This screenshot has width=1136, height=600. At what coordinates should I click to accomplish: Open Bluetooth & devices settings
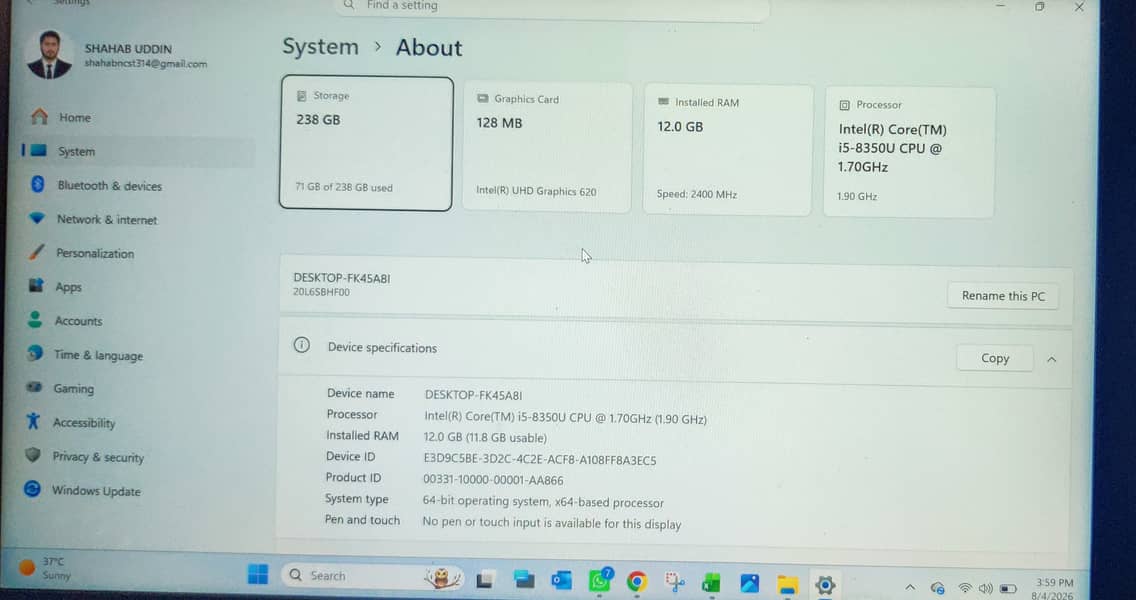pos(138,186)
